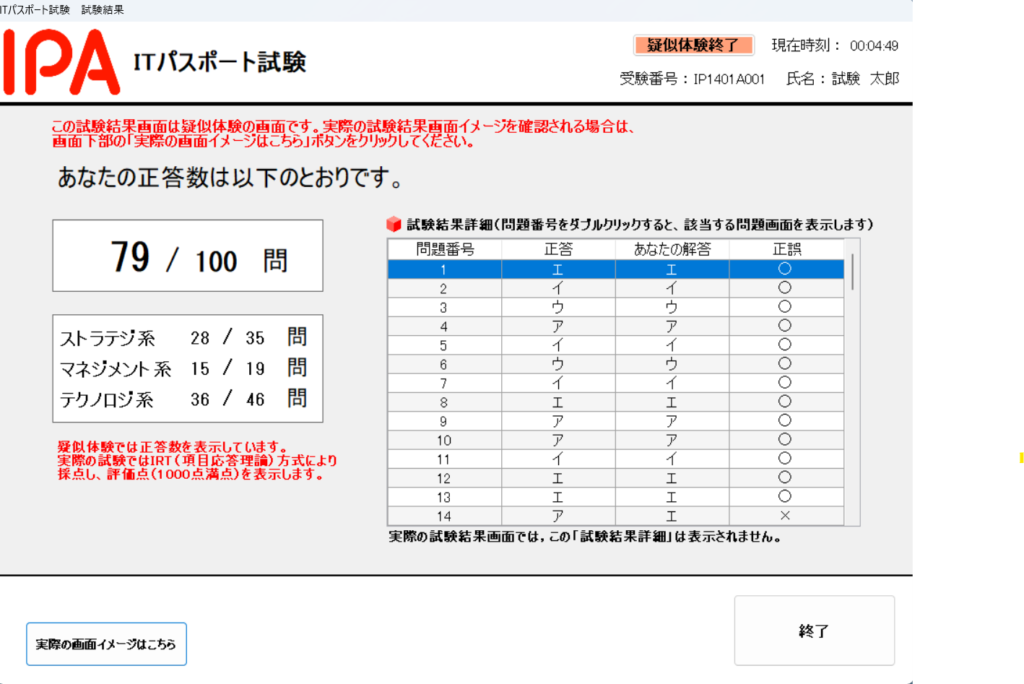Screen dimensions: 1024x684
Task: Click the 正誤 column header
Action: coord(786,249)
